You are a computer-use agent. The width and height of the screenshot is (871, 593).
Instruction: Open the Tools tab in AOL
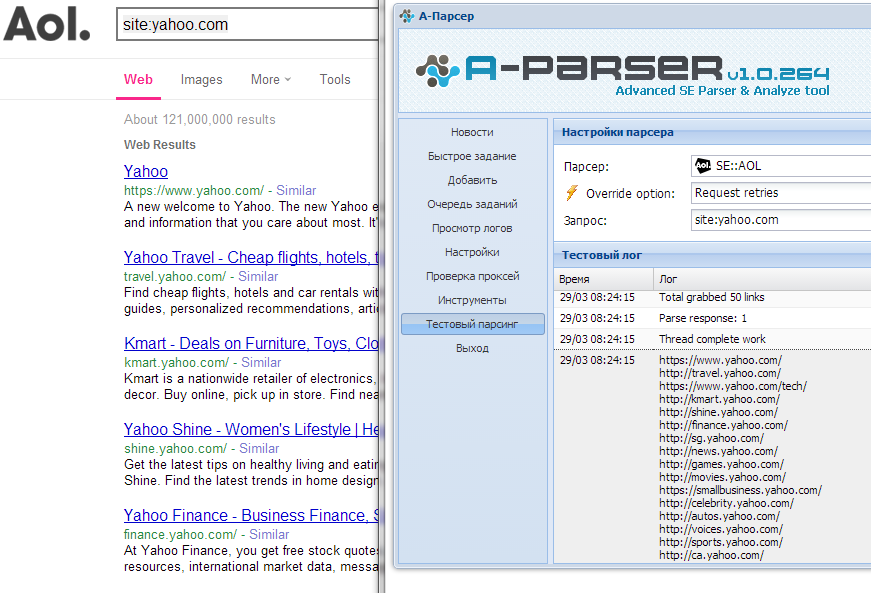tap(335, 79)
